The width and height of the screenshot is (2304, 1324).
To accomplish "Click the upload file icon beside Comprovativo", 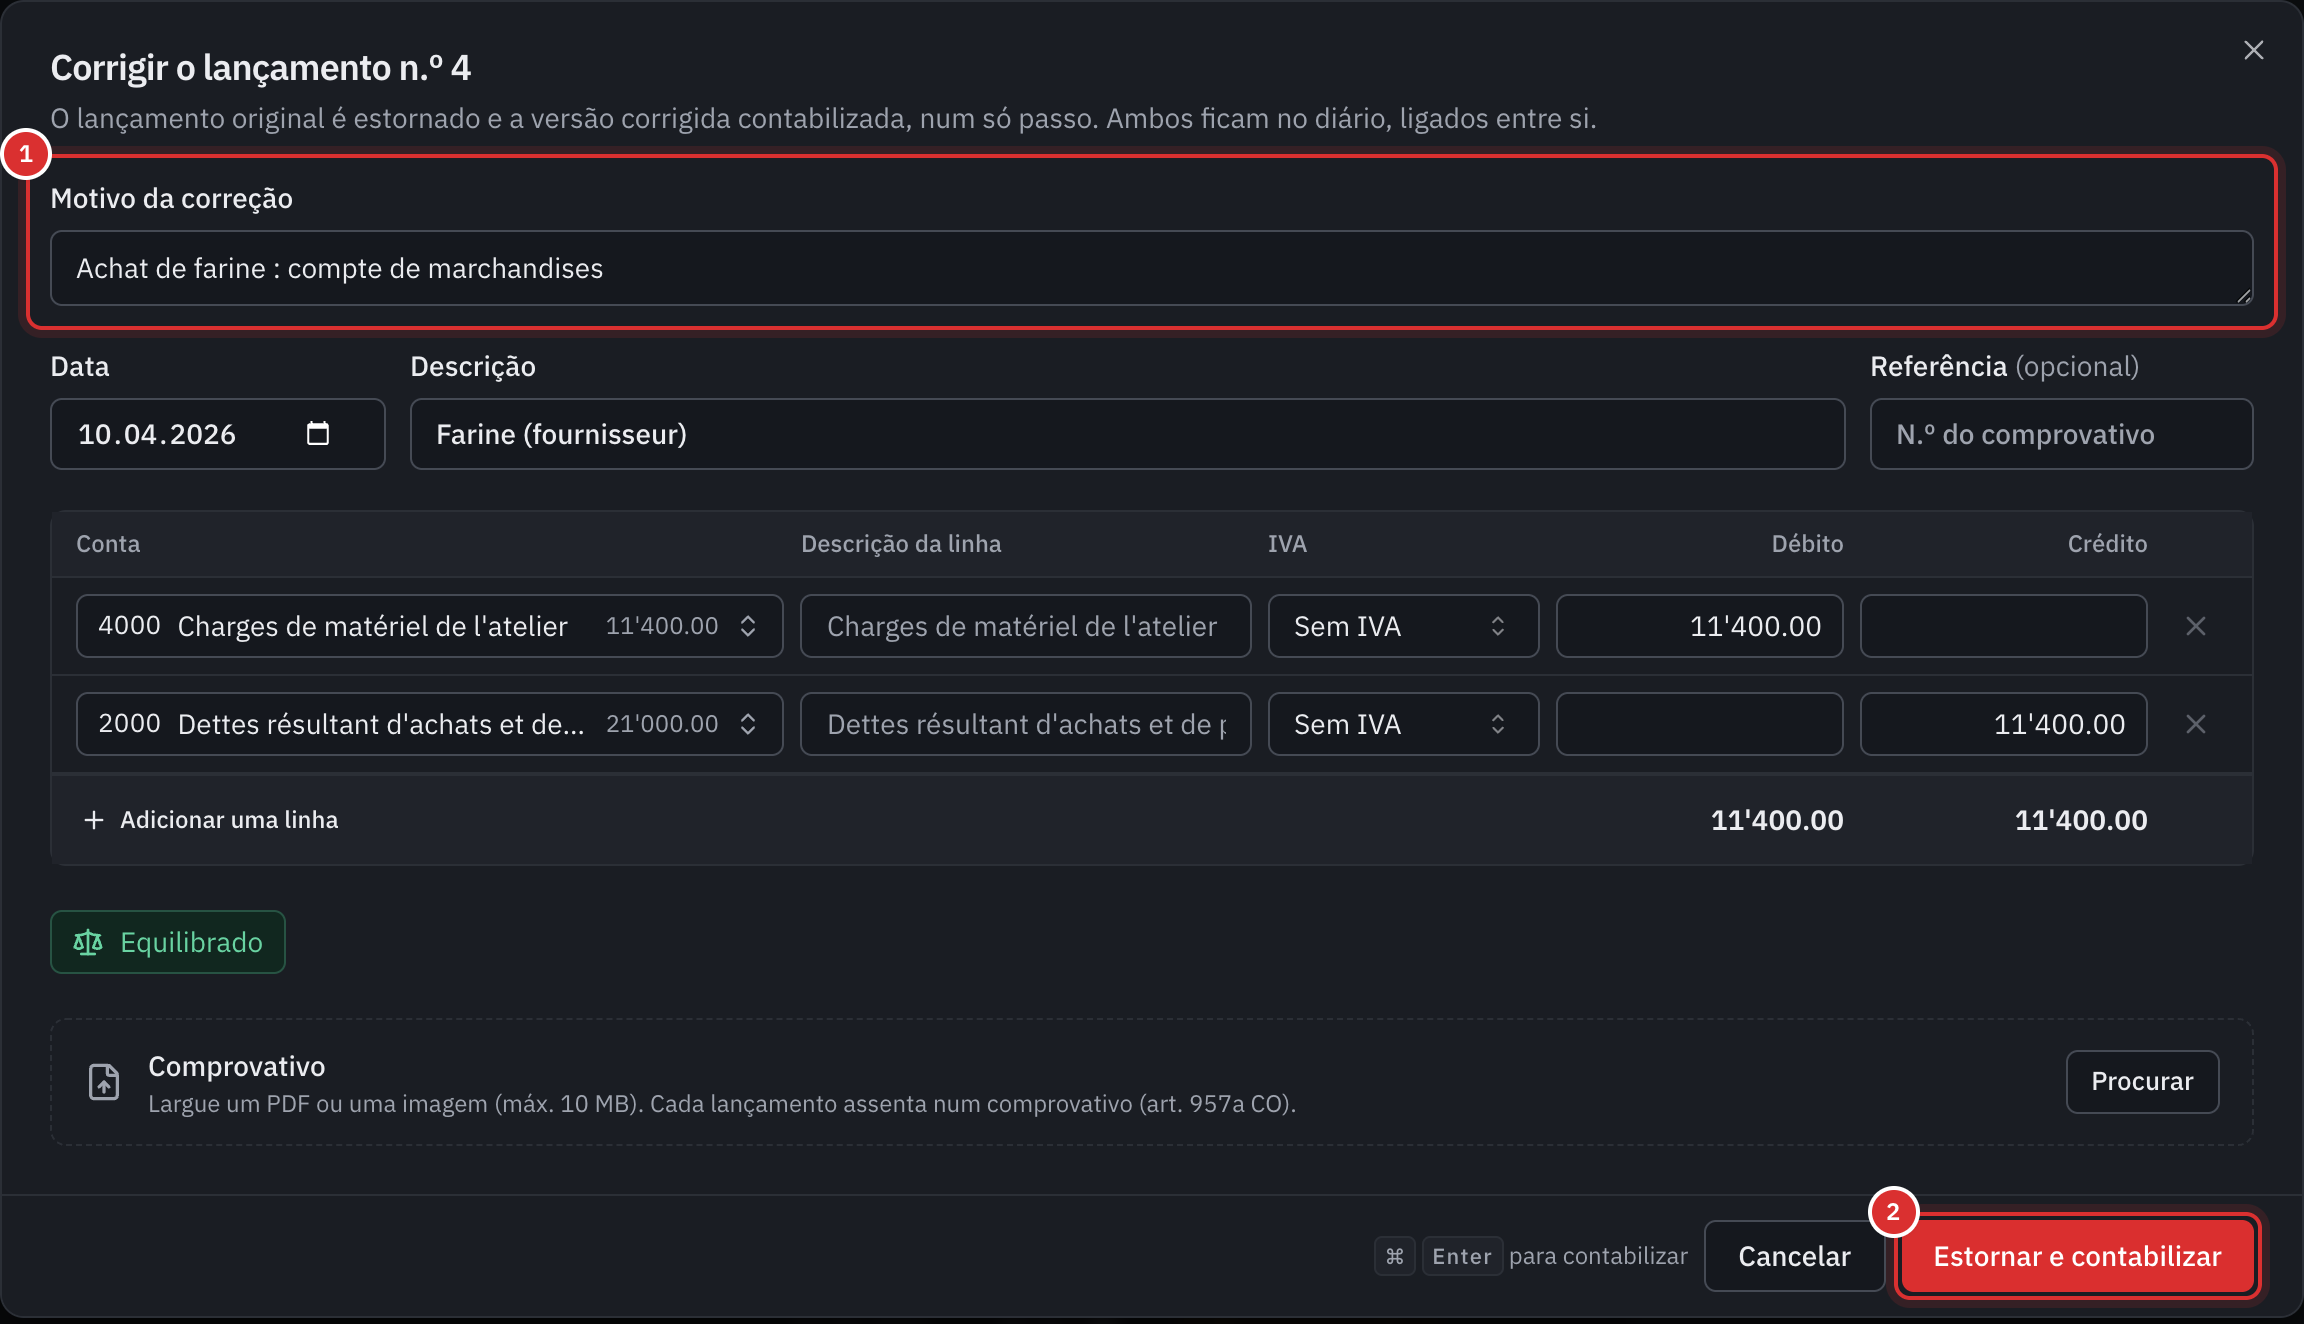I will pos(104,1082).
